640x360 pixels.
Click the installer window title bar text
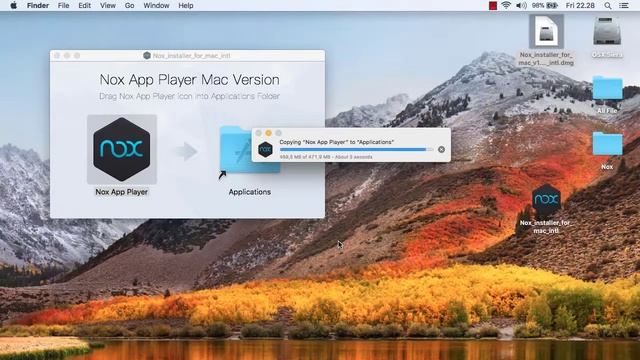[191, 56]
